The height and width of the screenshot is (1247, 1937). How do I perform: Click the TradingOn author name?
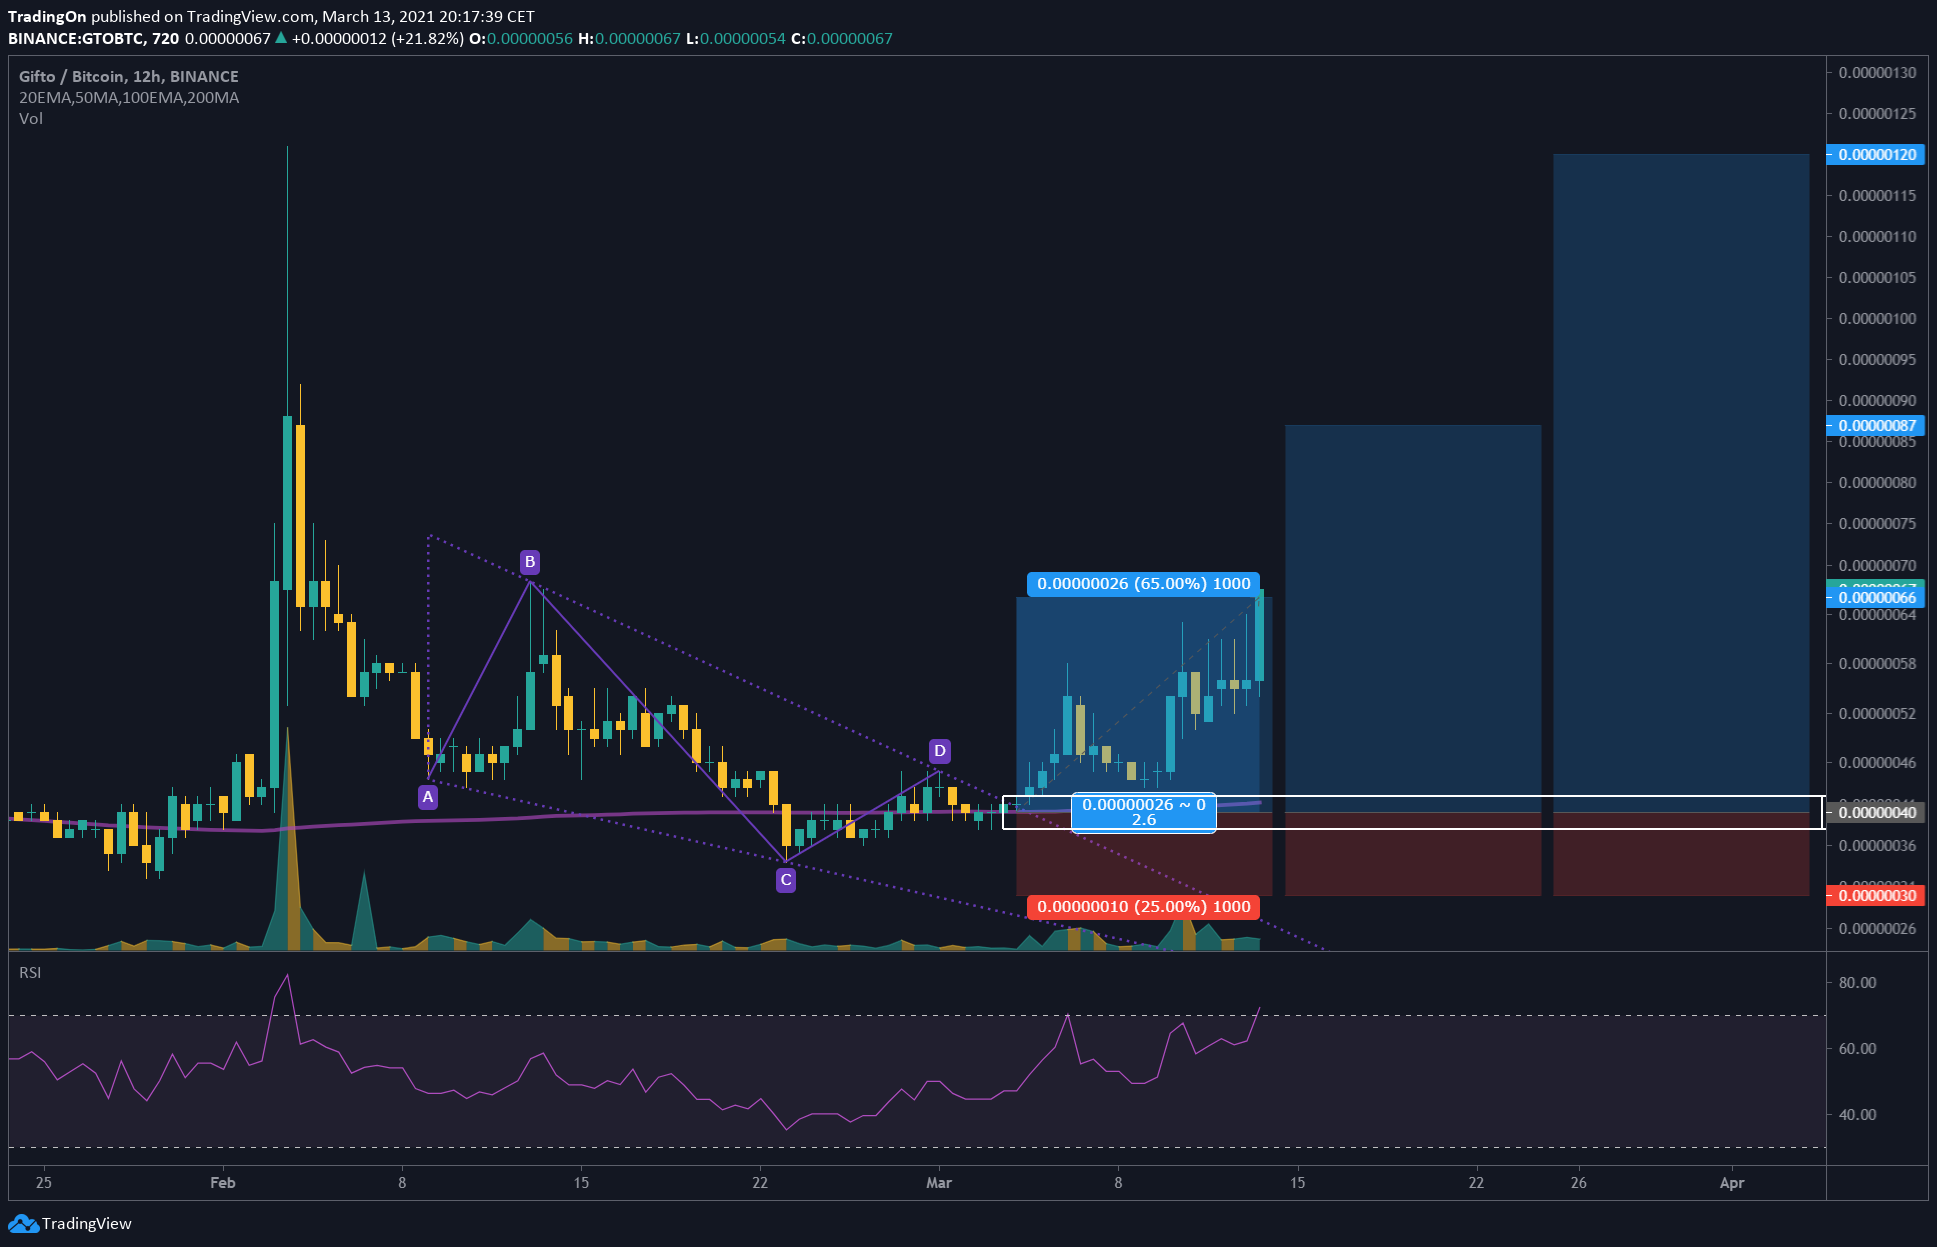click(47, 17)
